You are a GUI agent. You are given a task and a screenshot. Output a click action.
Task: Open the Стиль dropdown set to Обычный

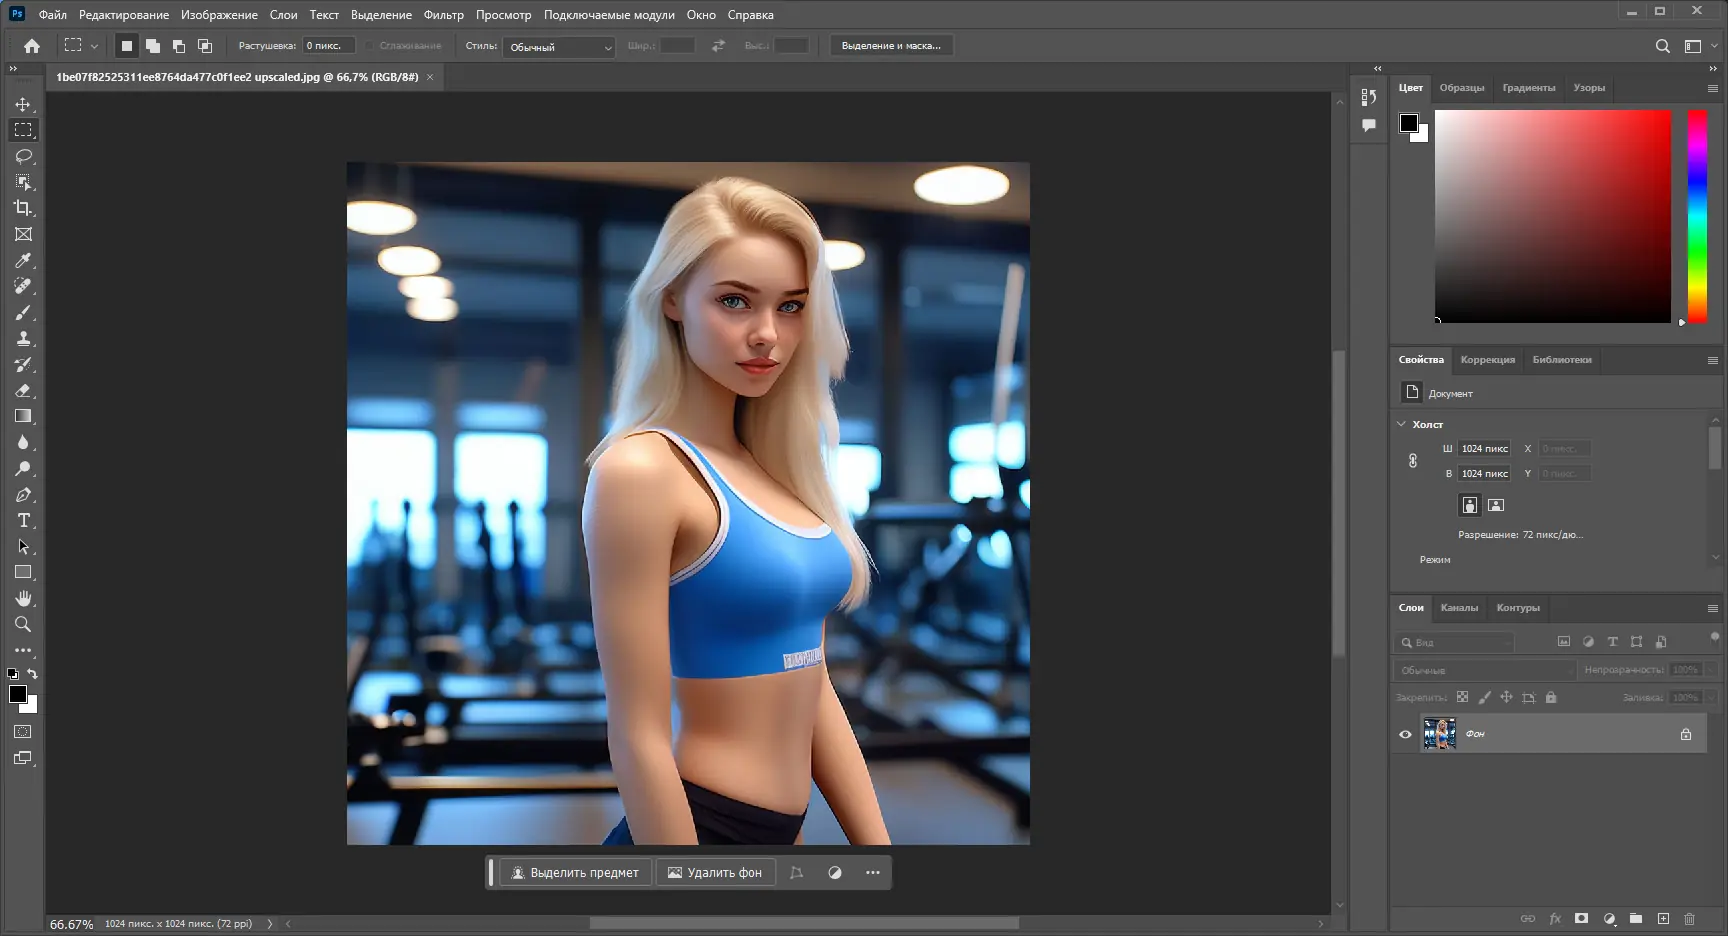558,47
